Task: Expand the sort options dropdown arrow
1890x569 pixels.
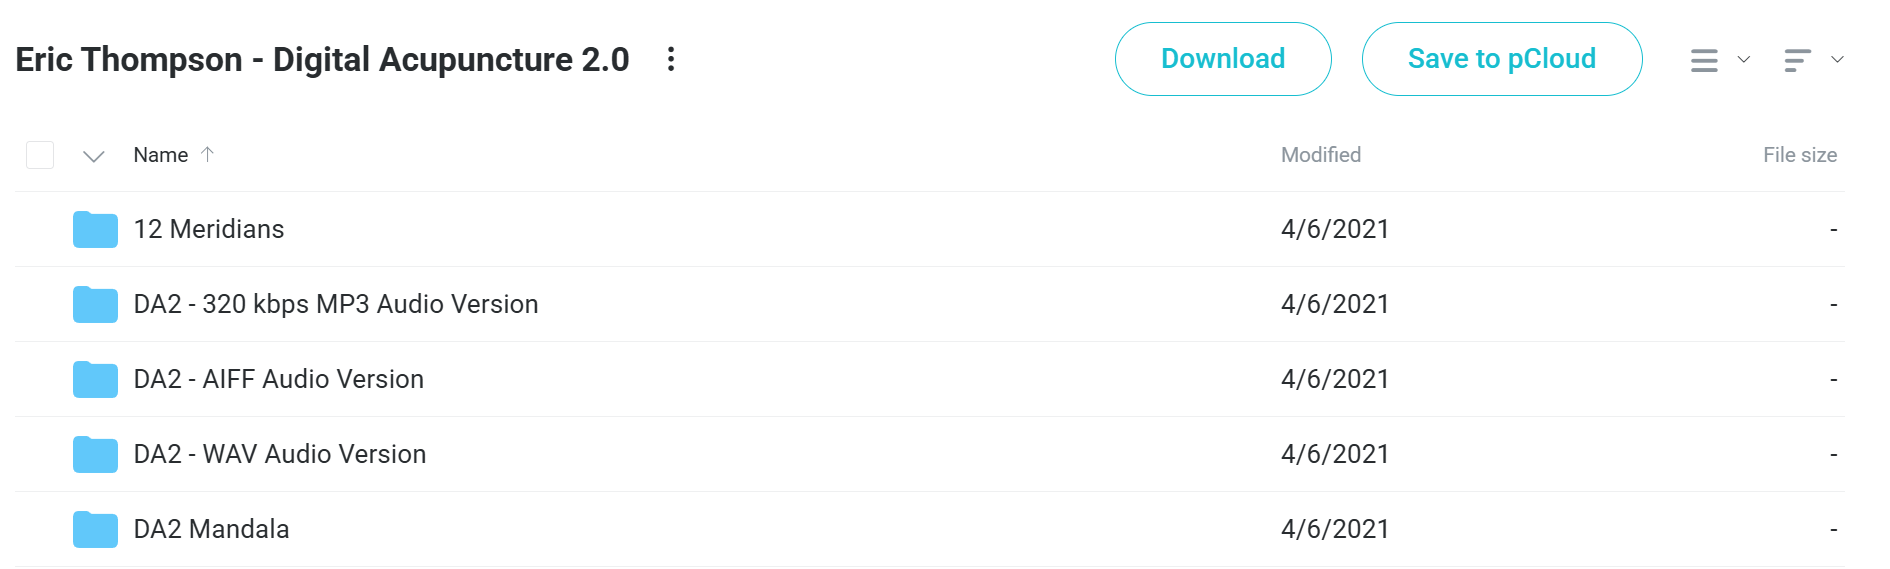Action: coord(1837,60)
